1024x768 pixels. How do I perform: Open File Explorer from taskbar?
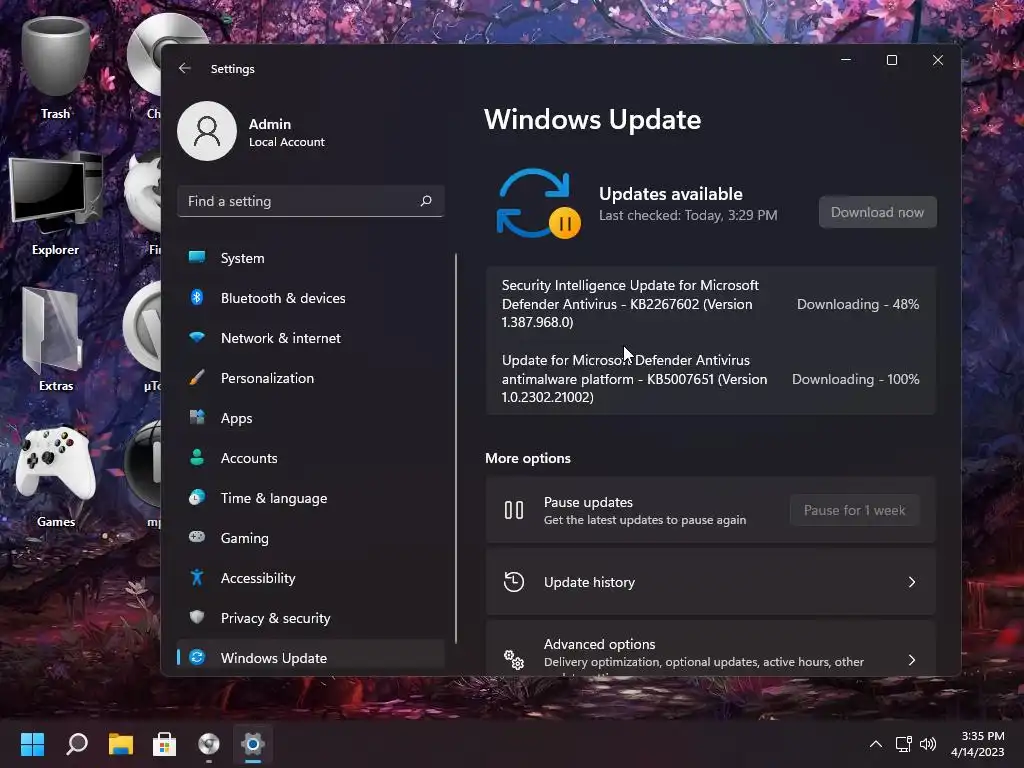121,744
